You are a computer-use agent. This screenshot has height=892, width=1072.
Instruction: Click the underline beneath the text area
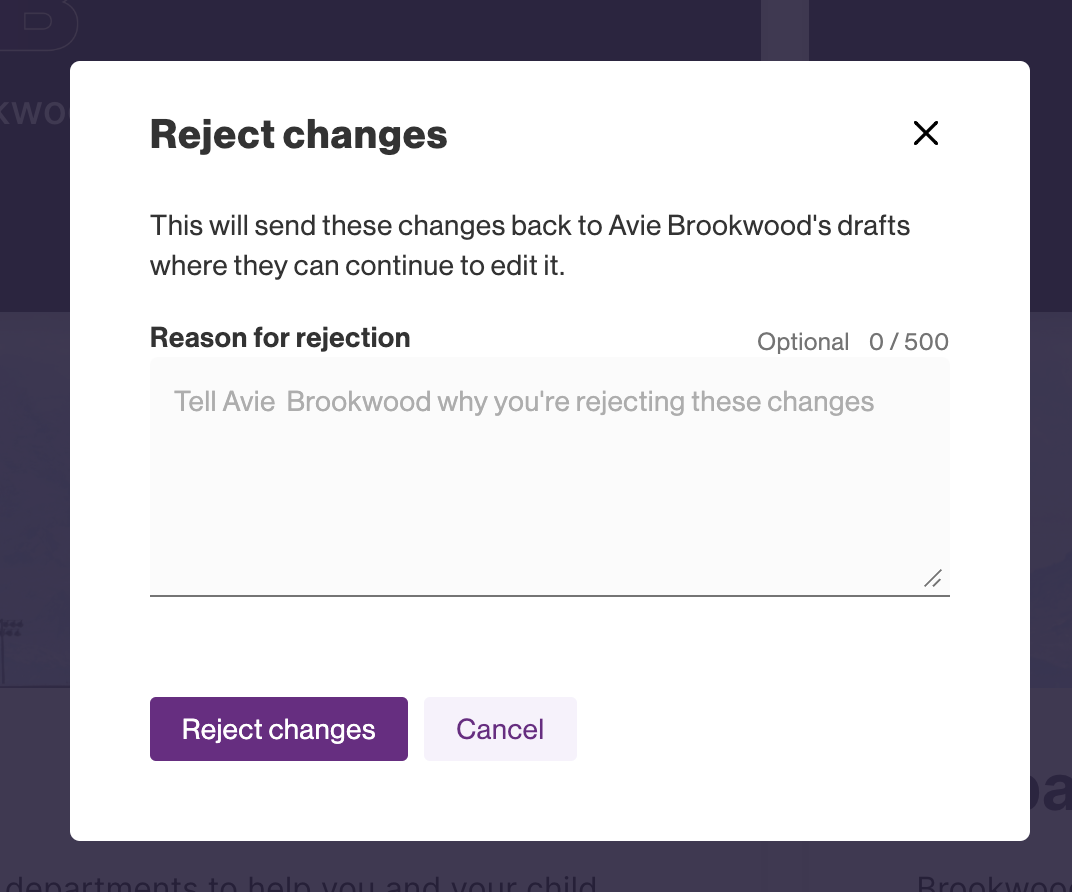coord(549,596)
